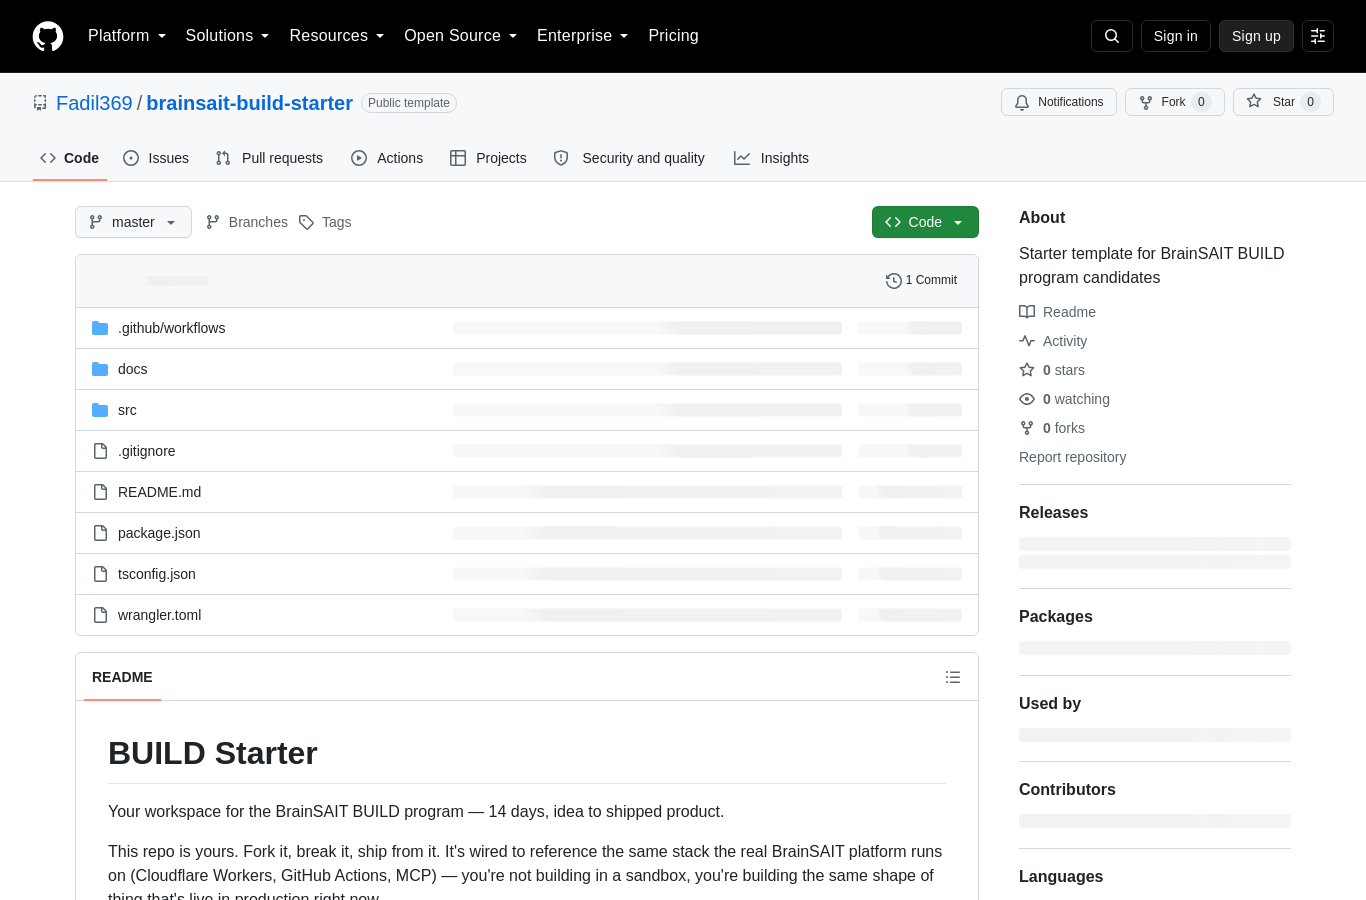Click the search magnifier icon
The width and height of the screenshot is (1366, 900).
1112,36
